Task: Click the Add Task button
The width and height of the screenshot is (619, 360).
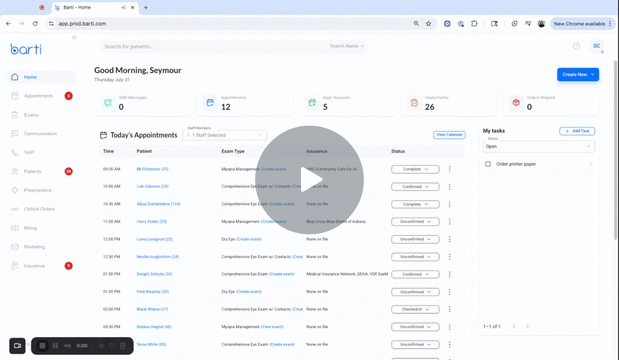Action: [577, 131]
